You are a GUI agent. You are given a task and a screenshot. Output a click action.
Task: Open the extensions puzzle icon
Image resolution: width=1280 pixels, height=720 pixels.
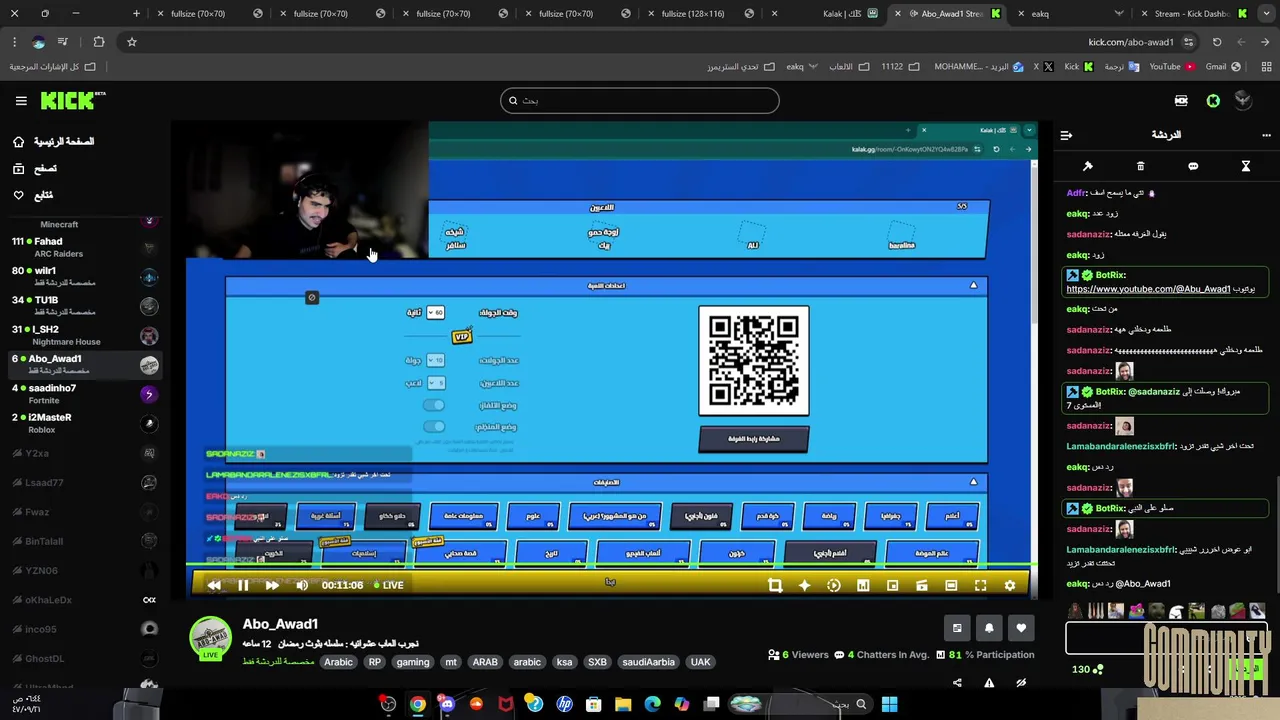click(x=98, y=42)
